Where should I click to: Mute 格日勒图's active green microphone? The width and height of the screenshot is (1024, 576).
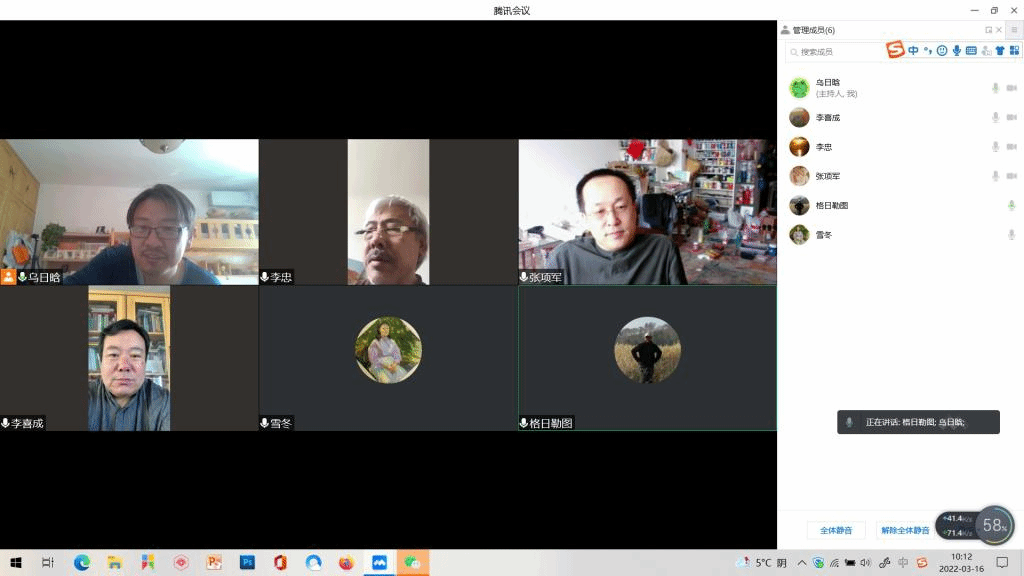(1011, 205)
